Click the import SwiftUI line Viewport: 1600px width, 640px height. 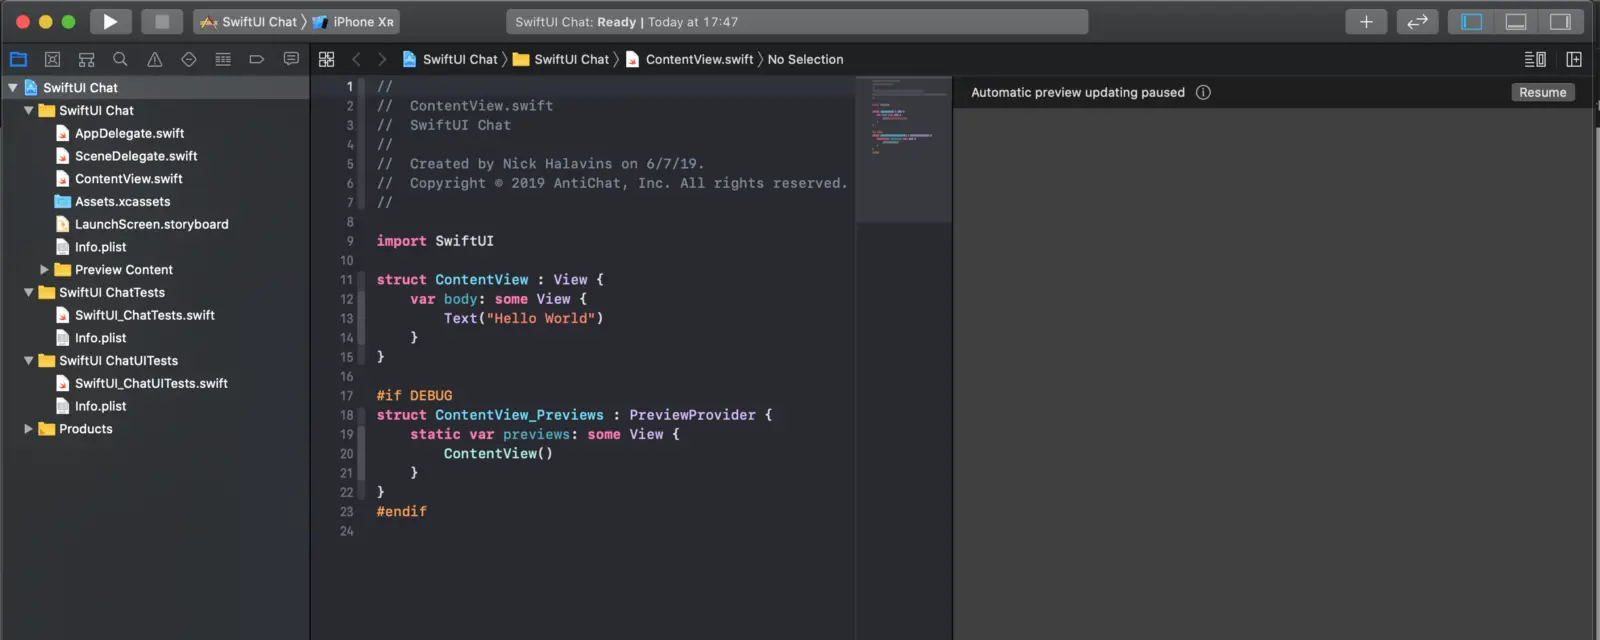point(435,241)
